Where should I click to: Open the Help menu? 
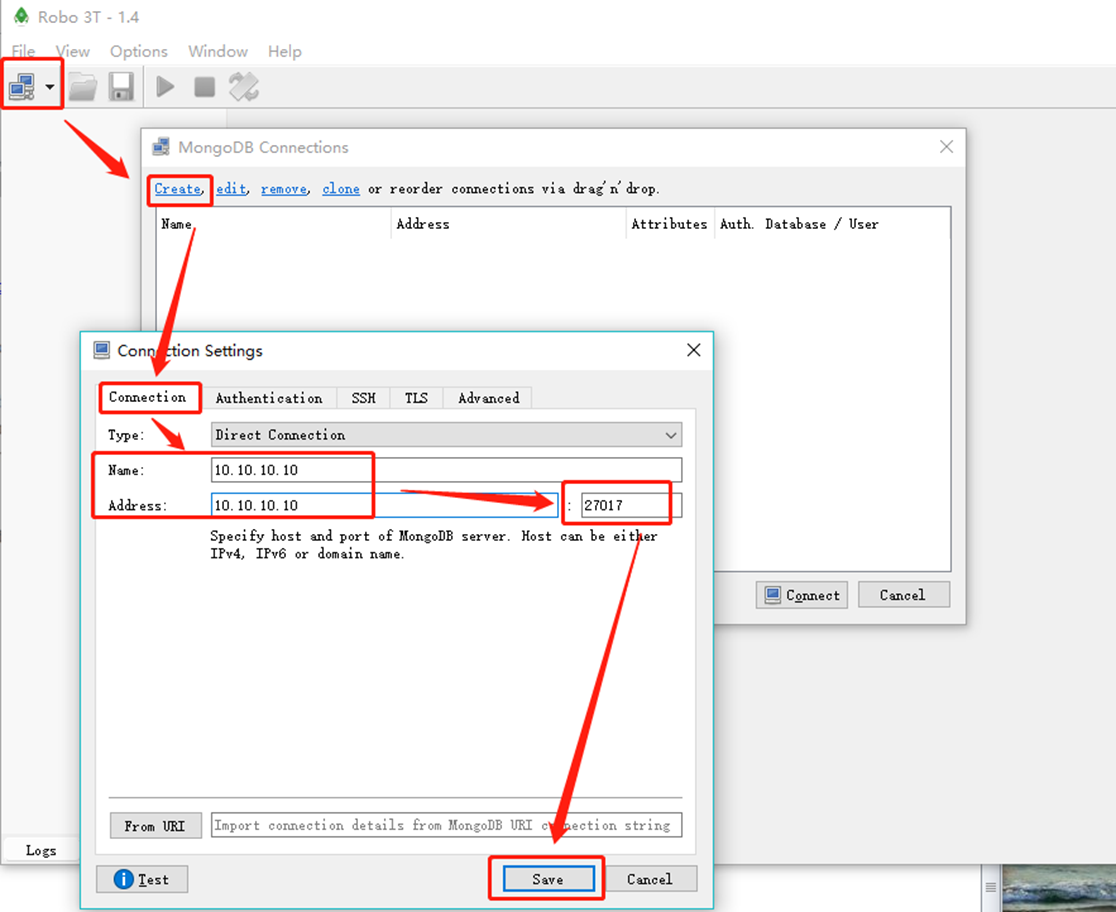[285, 51]
